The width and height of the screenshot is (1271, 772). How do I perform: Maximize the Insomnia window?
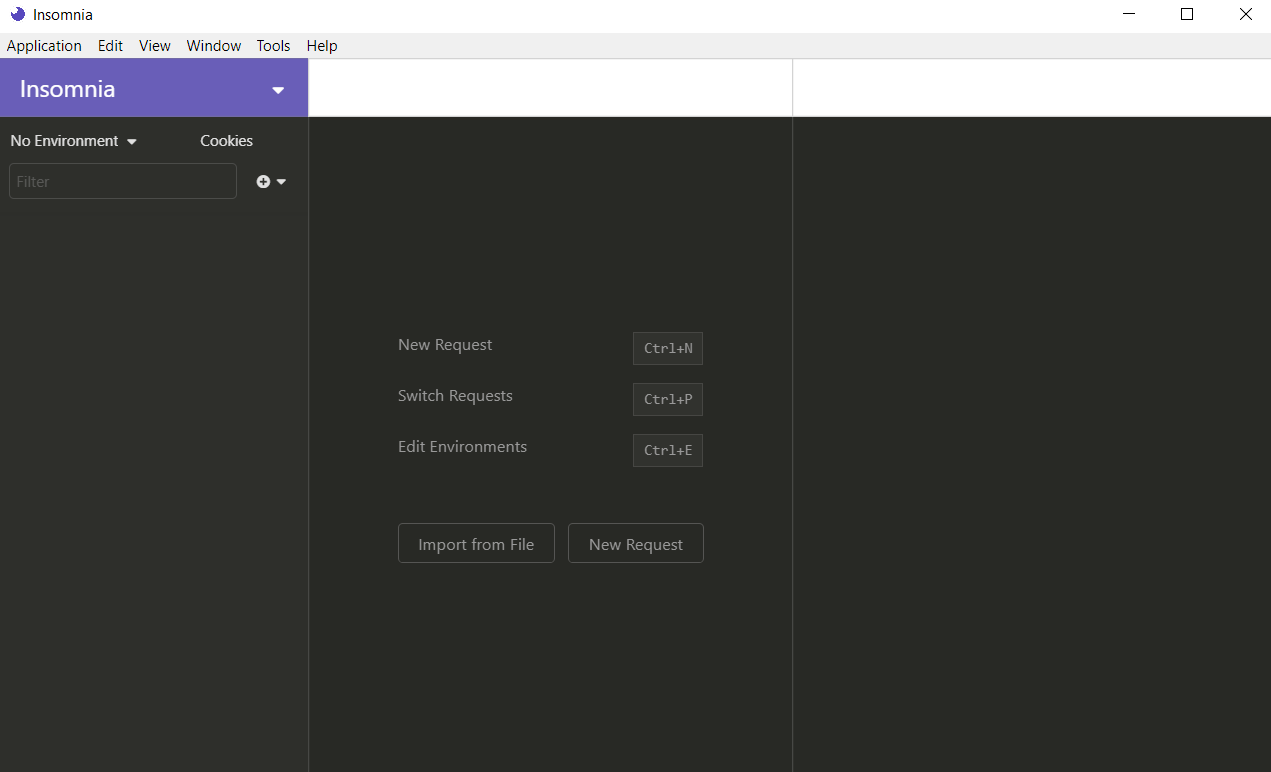point(1187,15)
